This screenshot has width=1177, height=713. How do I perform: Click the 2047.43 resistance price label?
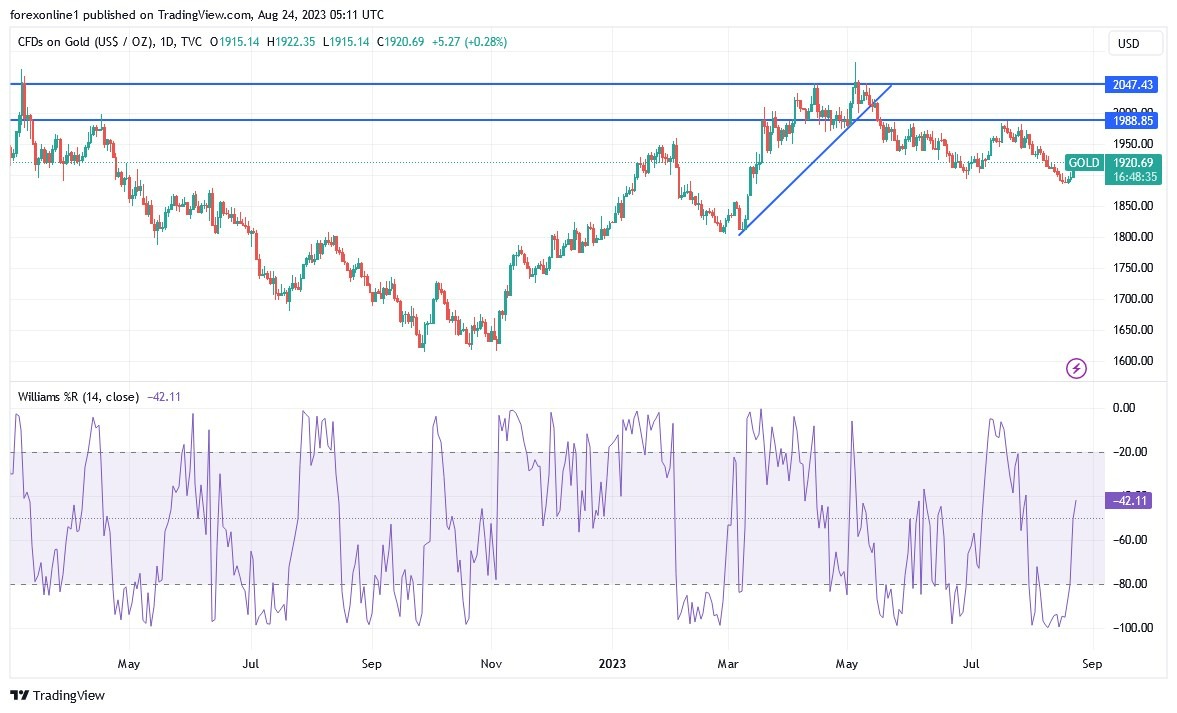coord(1134,85)
